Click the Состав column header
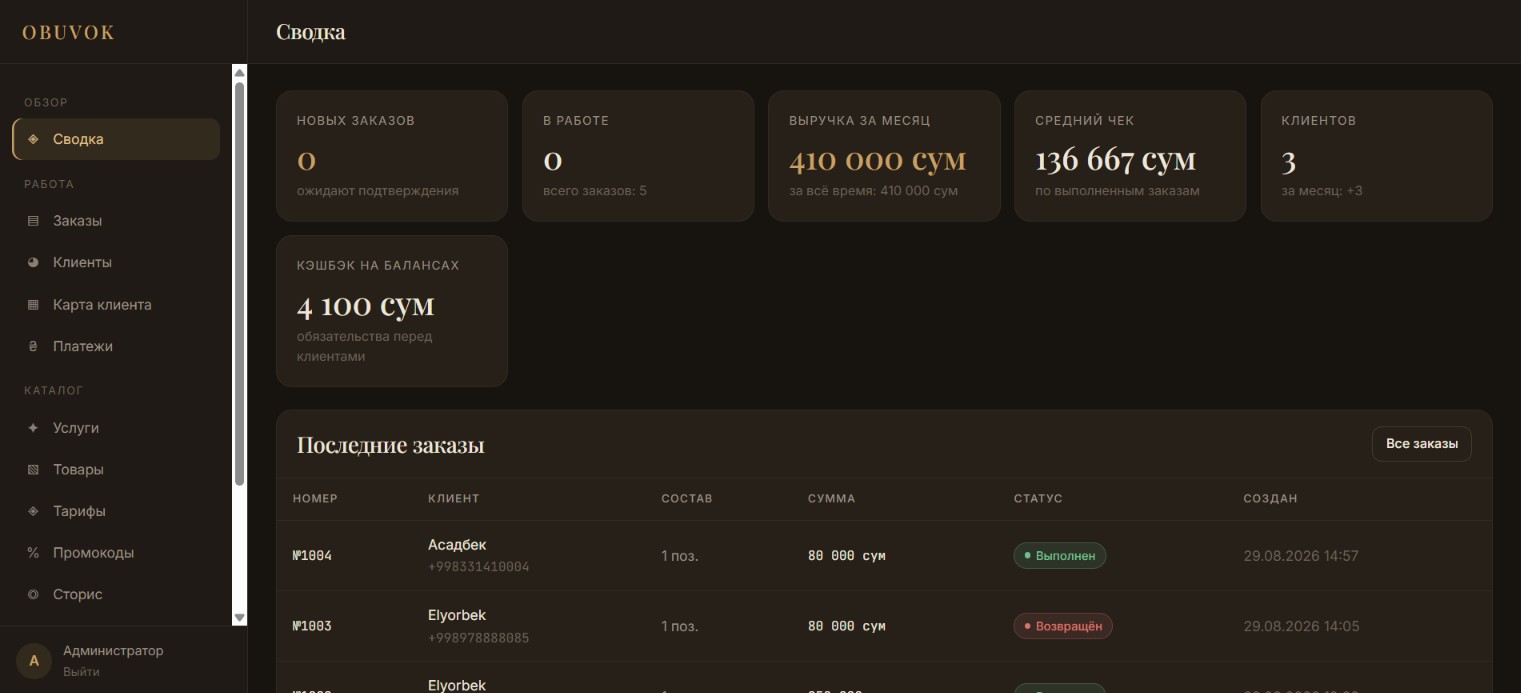The height and width of the screenshot is (693, 1521). (687, 498)
